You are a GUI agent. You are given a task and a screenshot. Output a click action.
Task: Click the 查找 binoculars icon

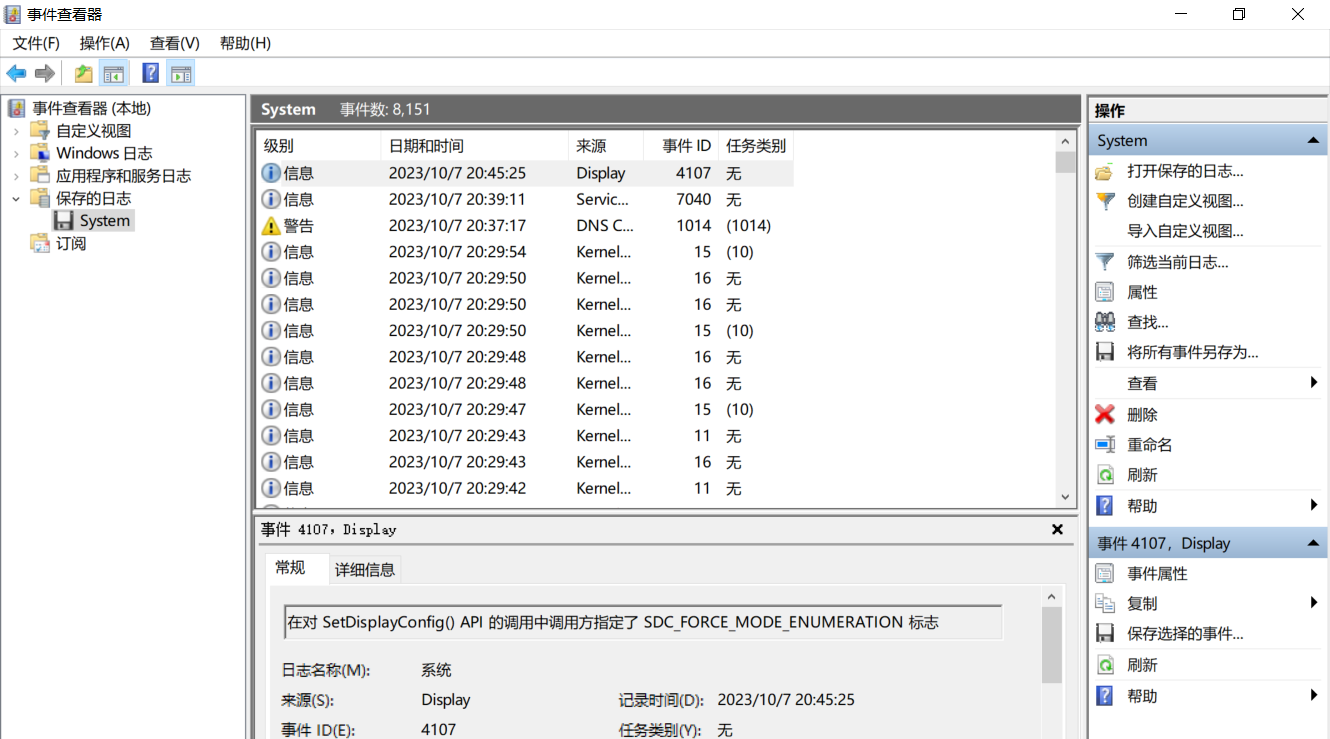pos(1105,322)
